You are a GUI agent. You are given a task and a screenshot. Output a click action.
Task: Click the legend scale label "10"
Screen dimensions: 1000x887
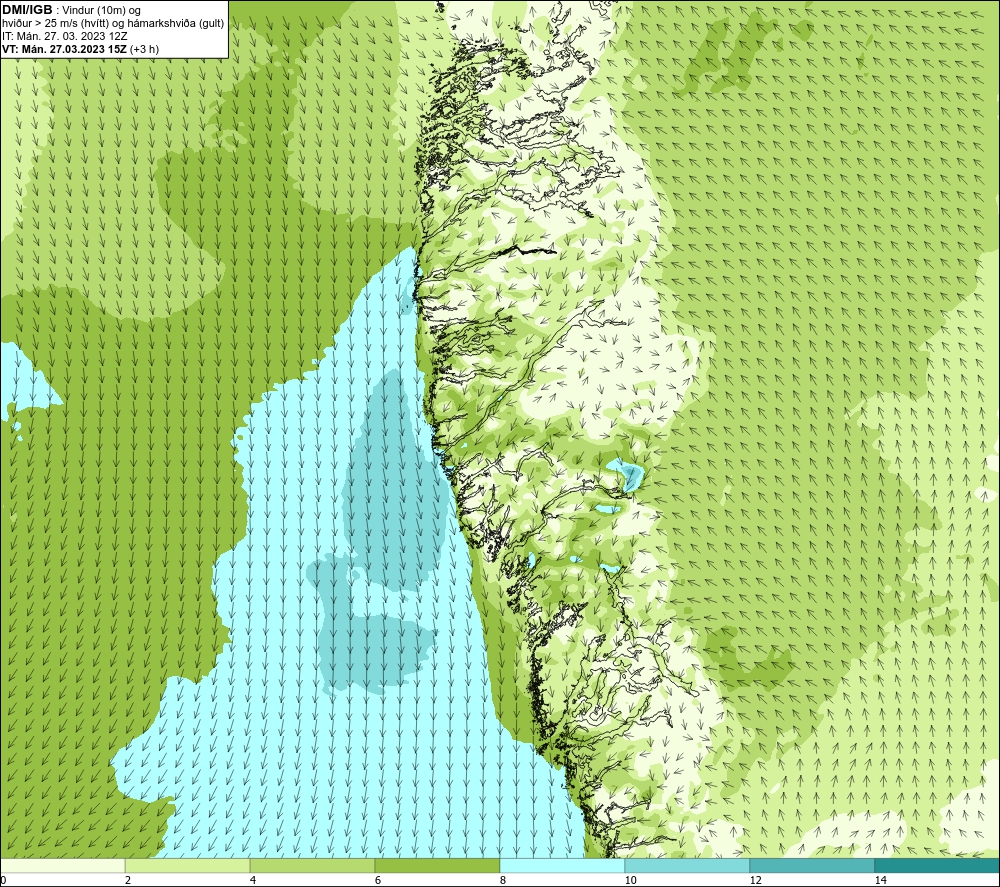pyautogui.click(x=630, y=880)
